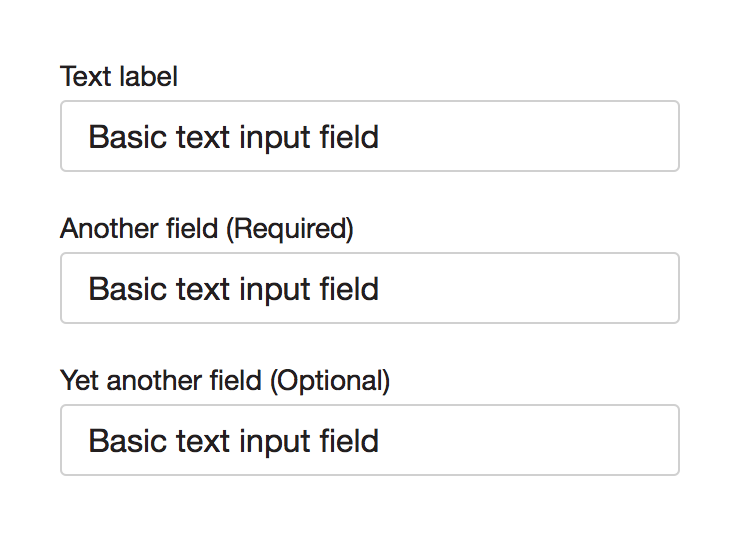Click placeholder text in the Required input field
This screenshot has height=536, width=740.
tap(234, 288)
